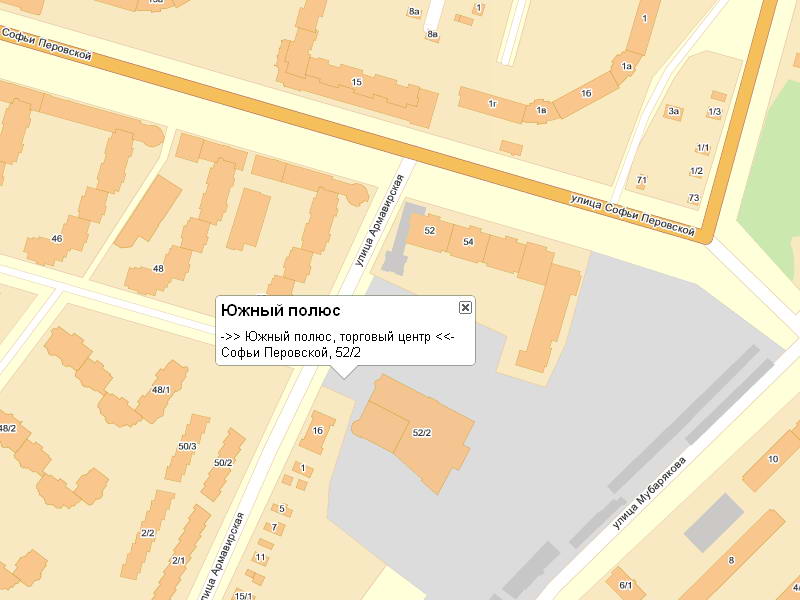Click the small building 7 label
This screenshot has width=800, height=600.
[274, 528]
